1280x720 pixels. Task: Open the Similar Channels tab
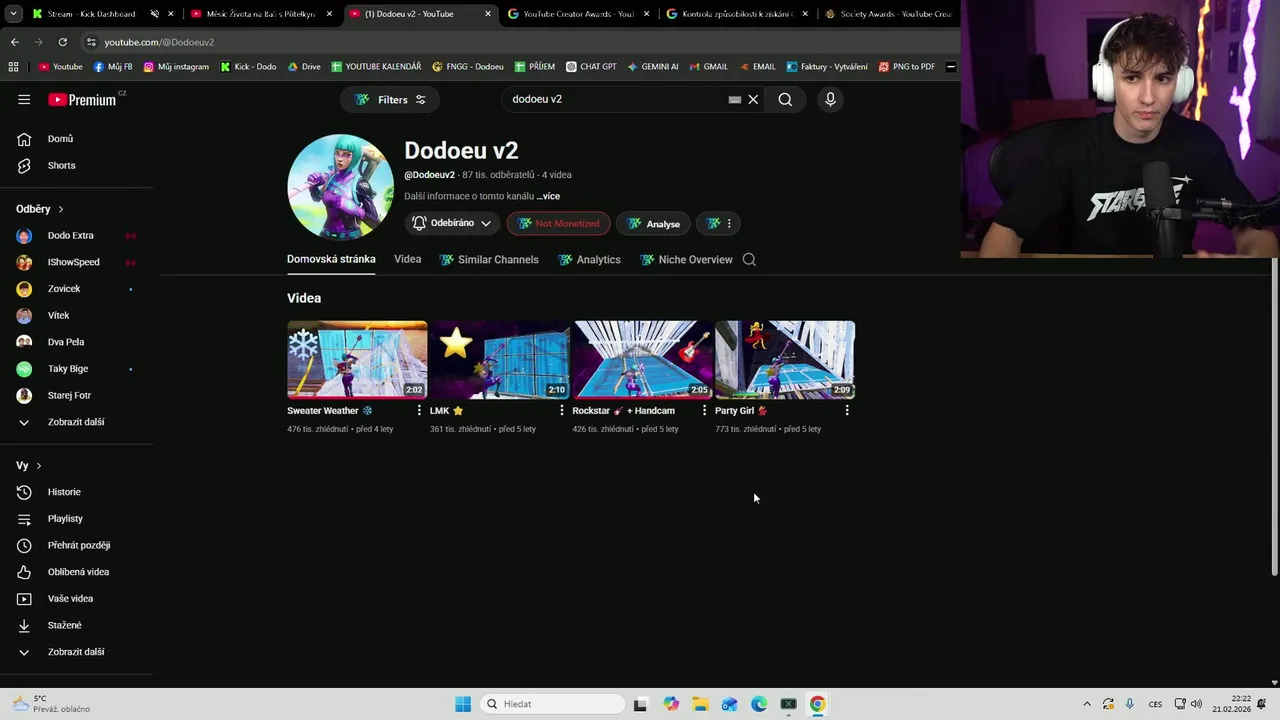[488, 259]
